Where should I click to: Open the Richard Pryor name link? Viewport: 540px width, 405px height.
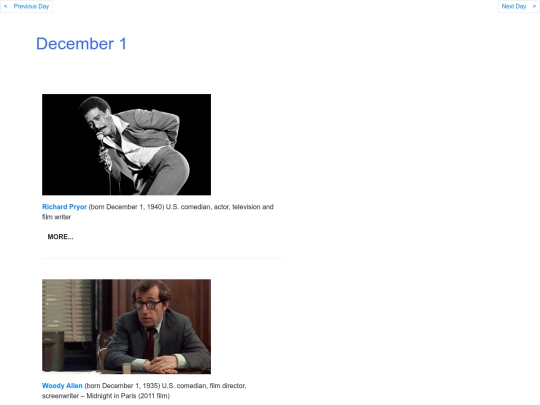[x=64, y=207]
